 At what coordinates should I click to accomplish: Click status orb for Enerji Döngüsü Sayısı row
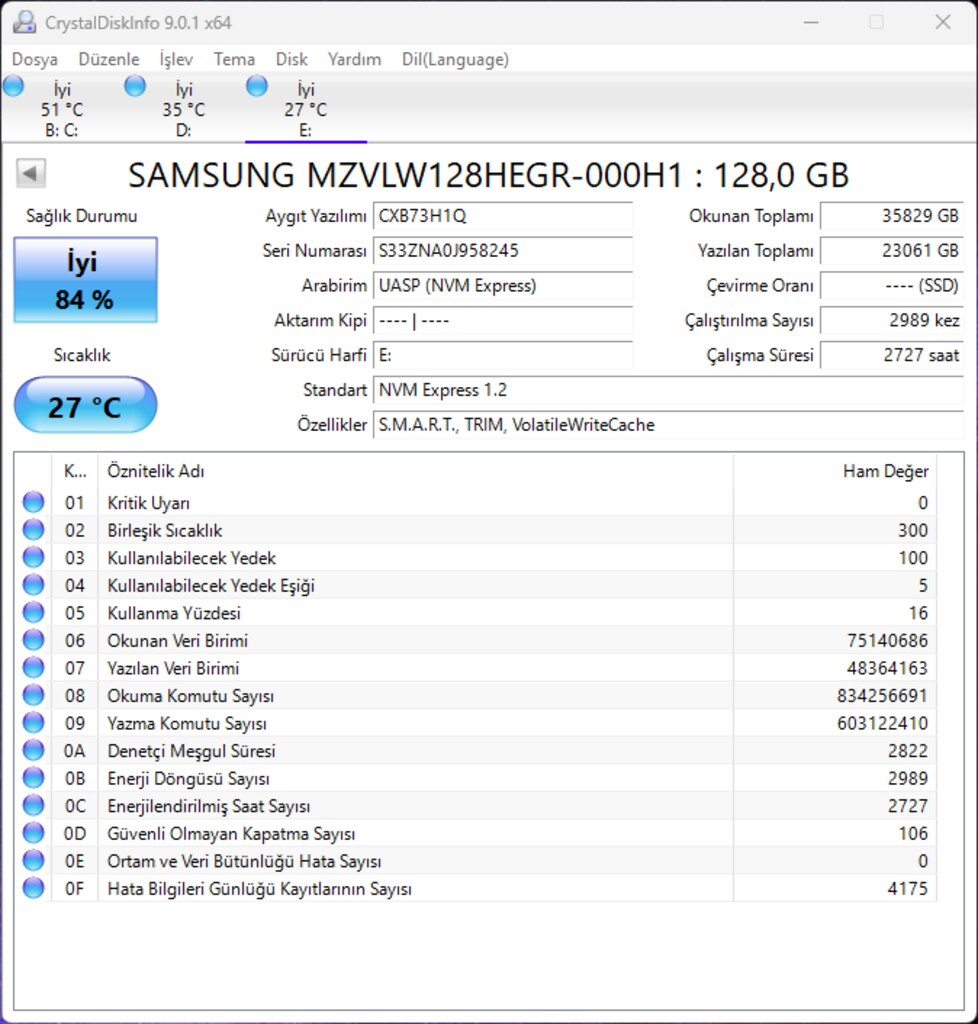[33, 778]
